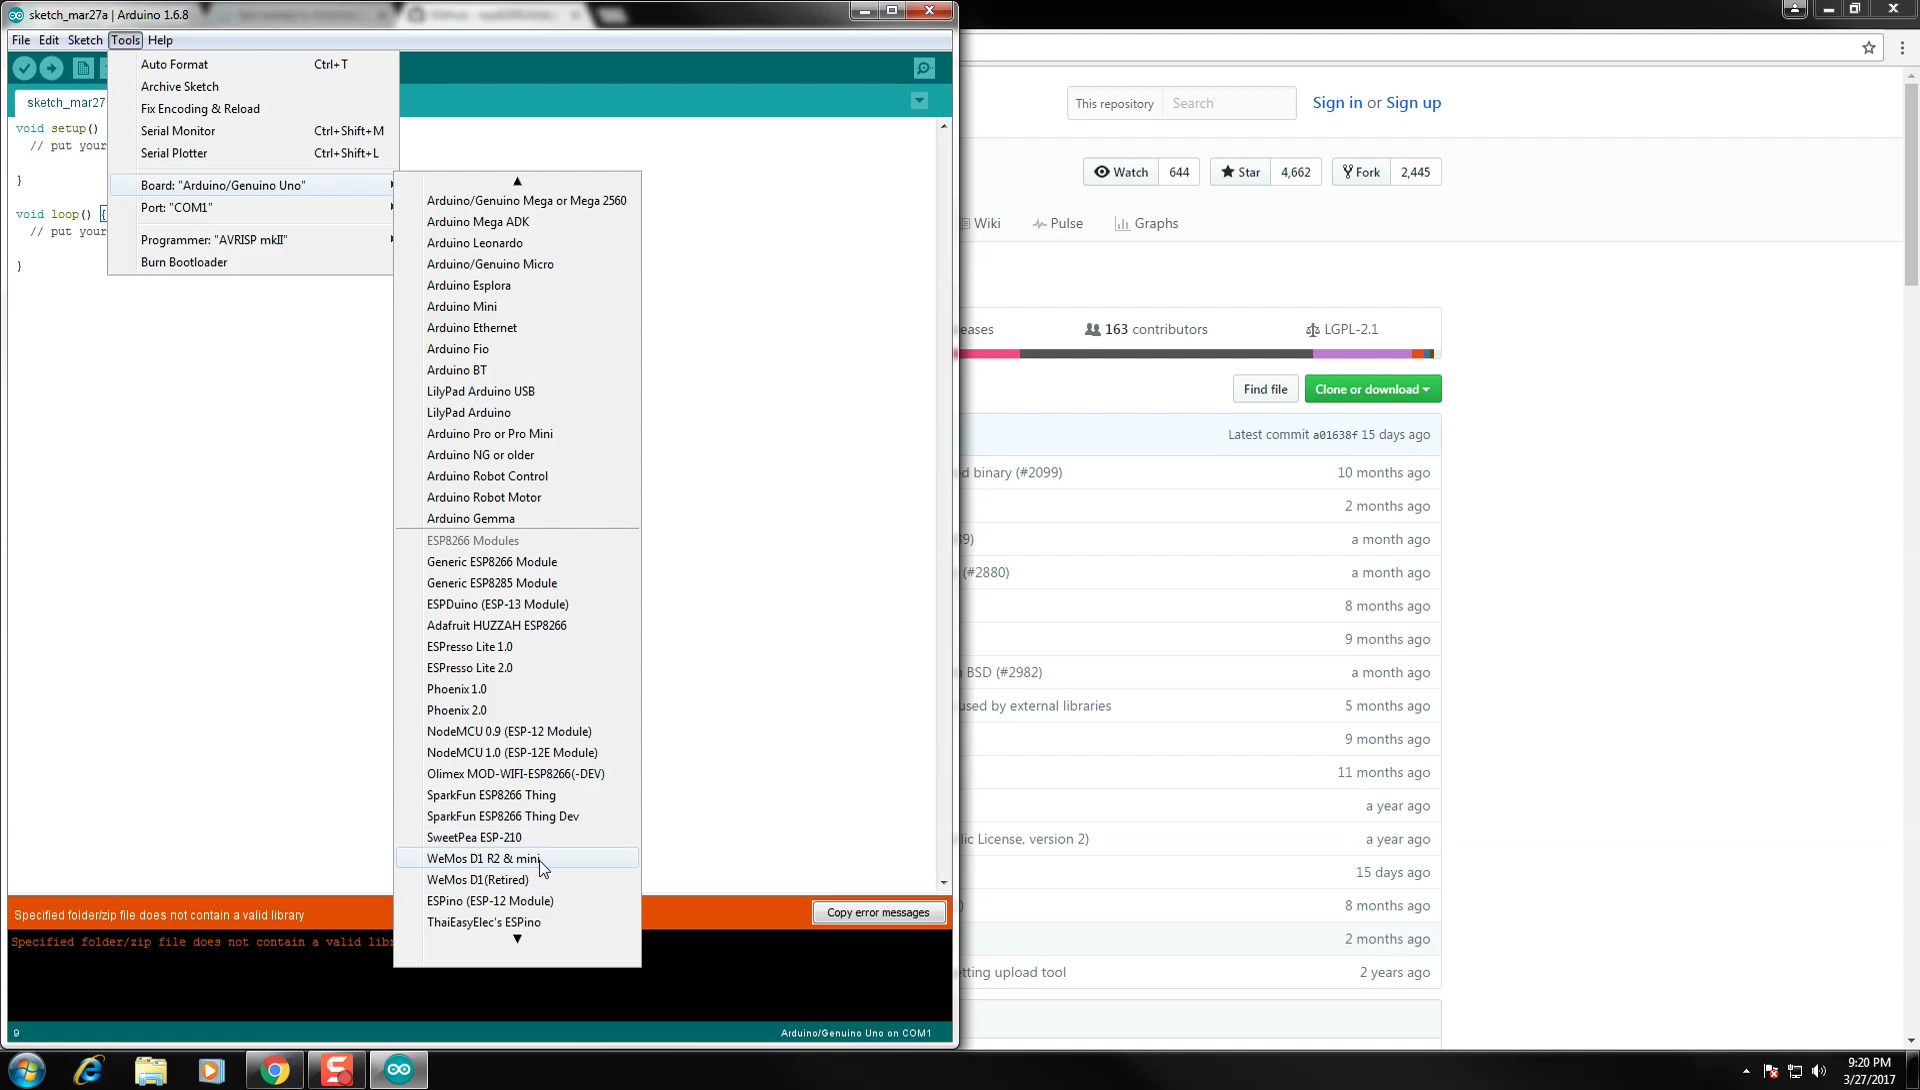Choose NodeMCU 1.0 (ESP-12E Module) board
The height and width of the screenshot is (1090, 1920).
(512, 752)
